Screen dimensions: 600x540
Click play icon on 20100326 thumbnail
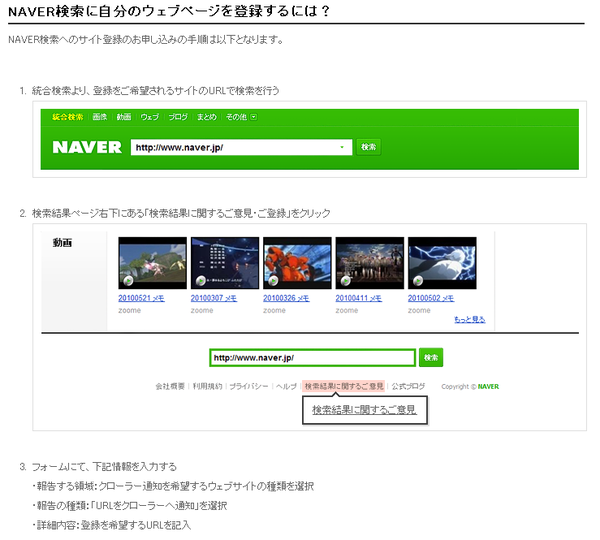coord(273,281)
